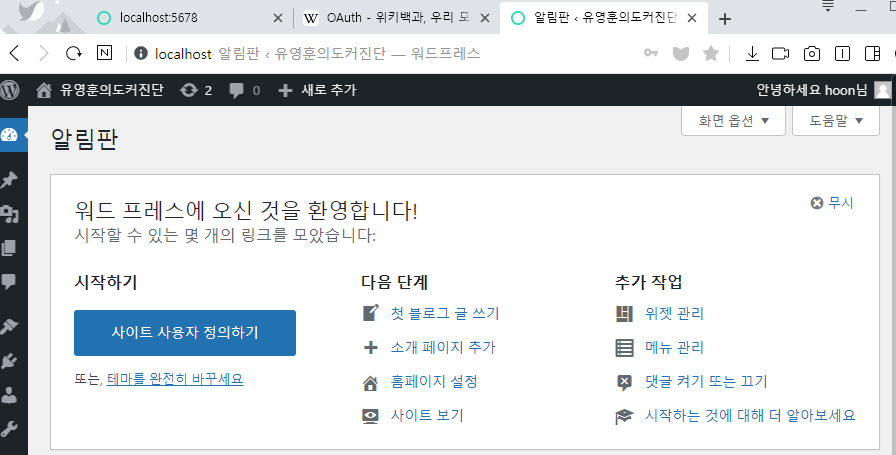This screenshot has width=896, height=455.
Task: Expand the 도움말 dropdown
Action: coord(835,121)
